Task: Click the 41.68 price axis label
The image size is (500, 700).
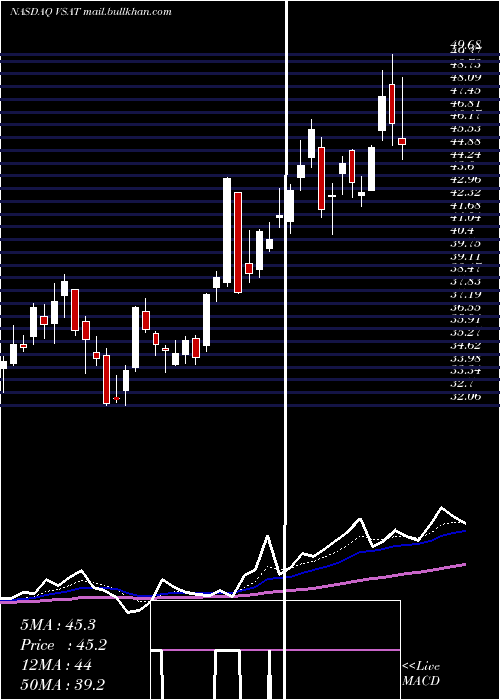Action: point(466,205)
